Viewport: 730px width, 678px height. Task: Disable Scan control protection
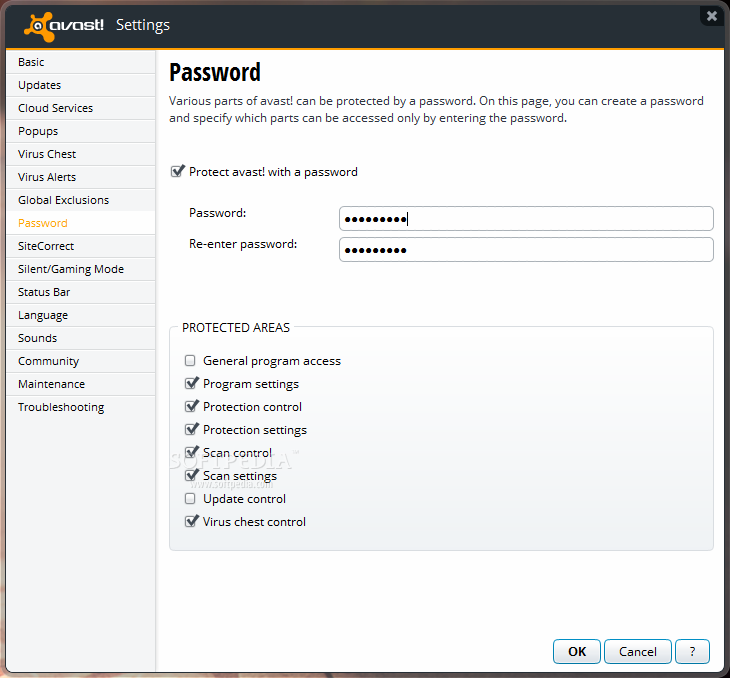[191, 452]
